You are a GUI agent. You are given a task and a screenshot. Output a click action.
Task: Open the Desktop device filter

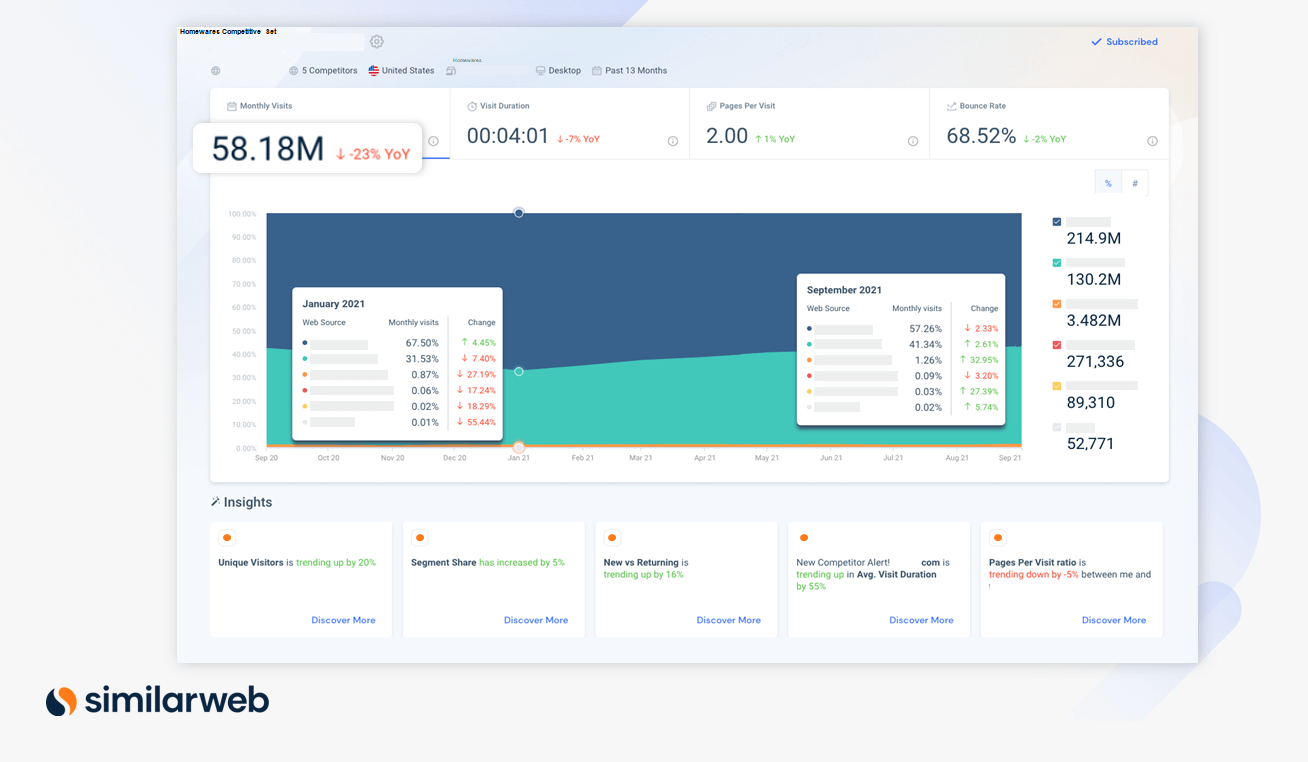pos(558,71)
